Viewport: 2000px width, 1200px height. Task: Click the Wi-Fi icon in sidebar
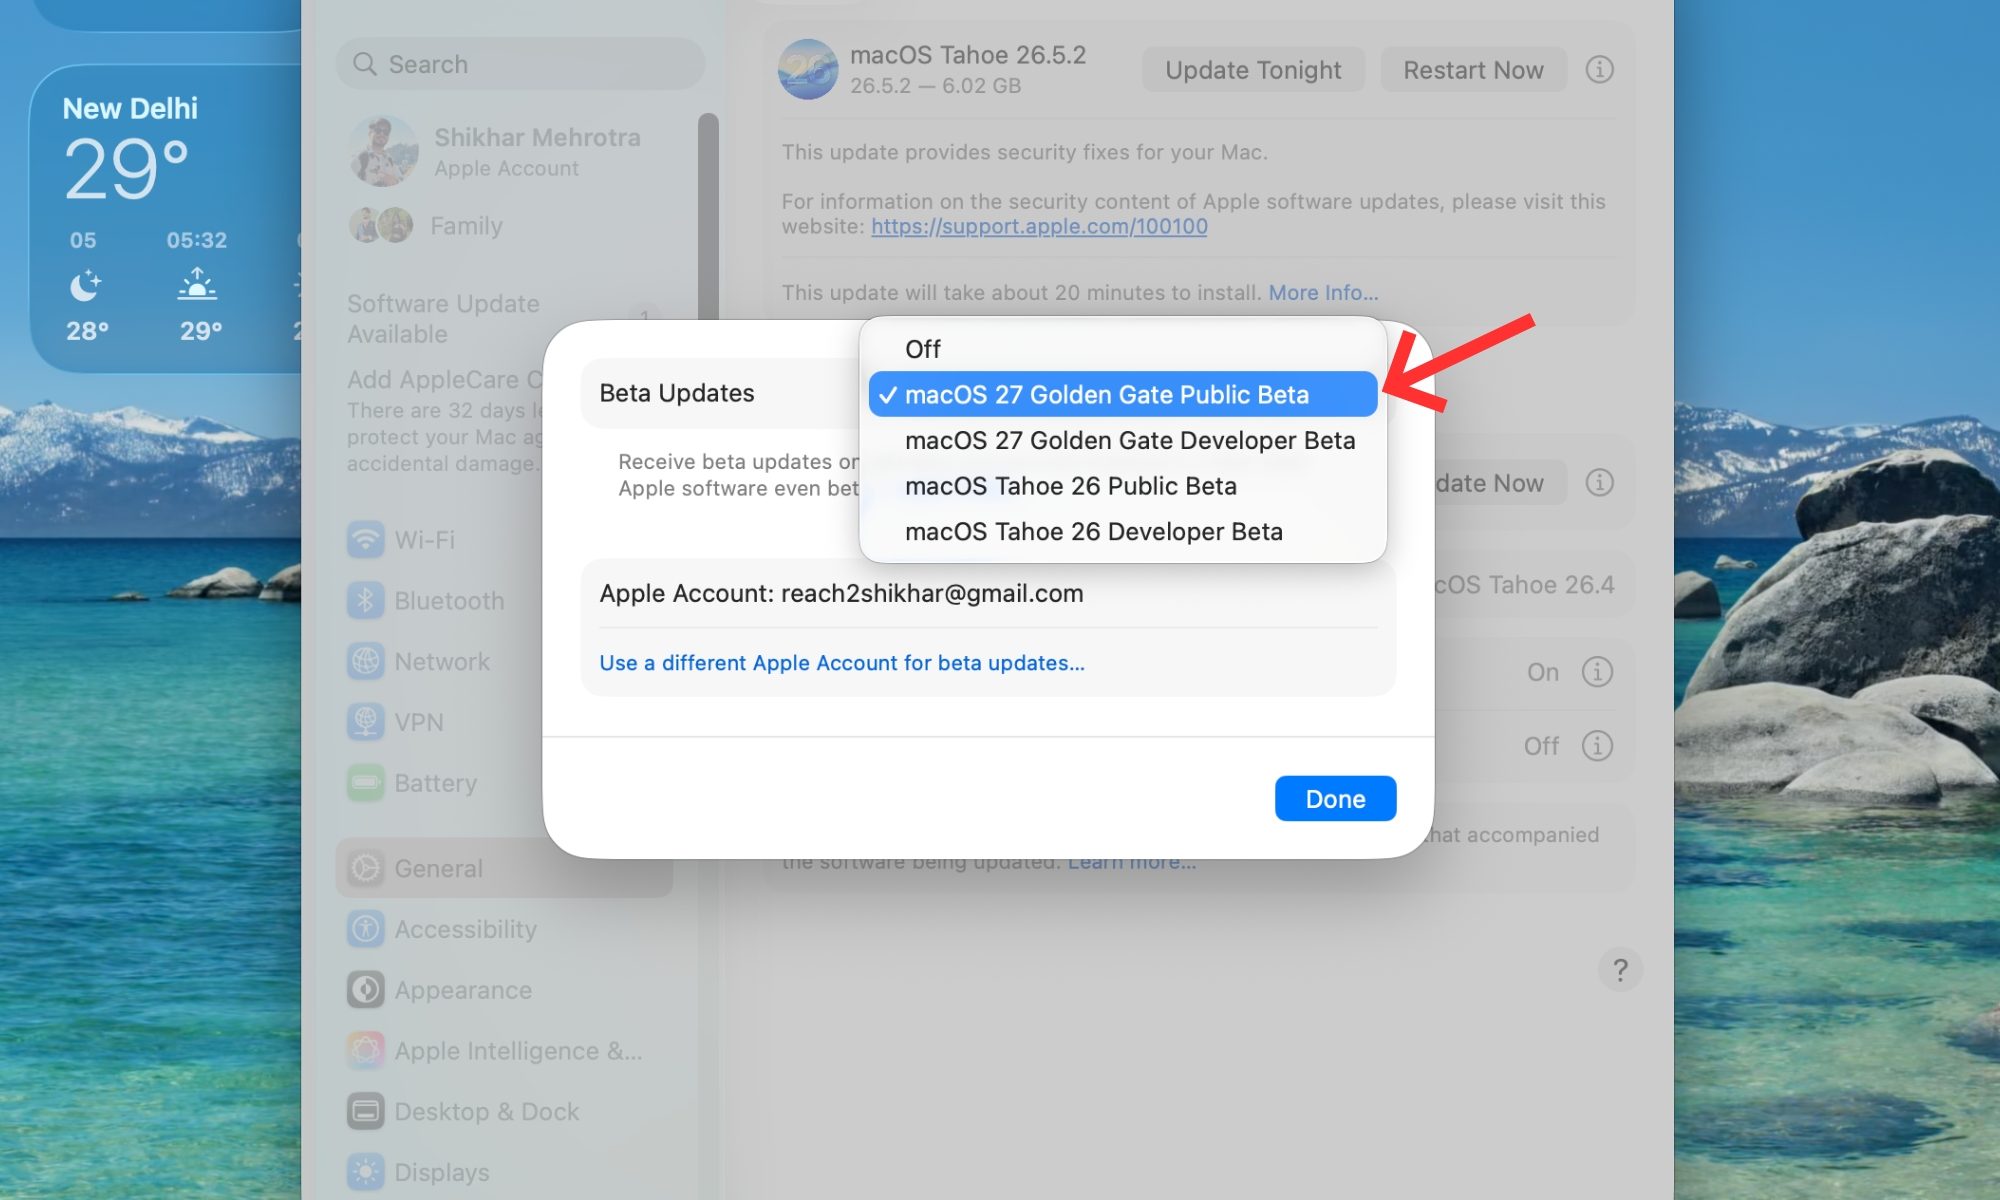coord(366,540)
